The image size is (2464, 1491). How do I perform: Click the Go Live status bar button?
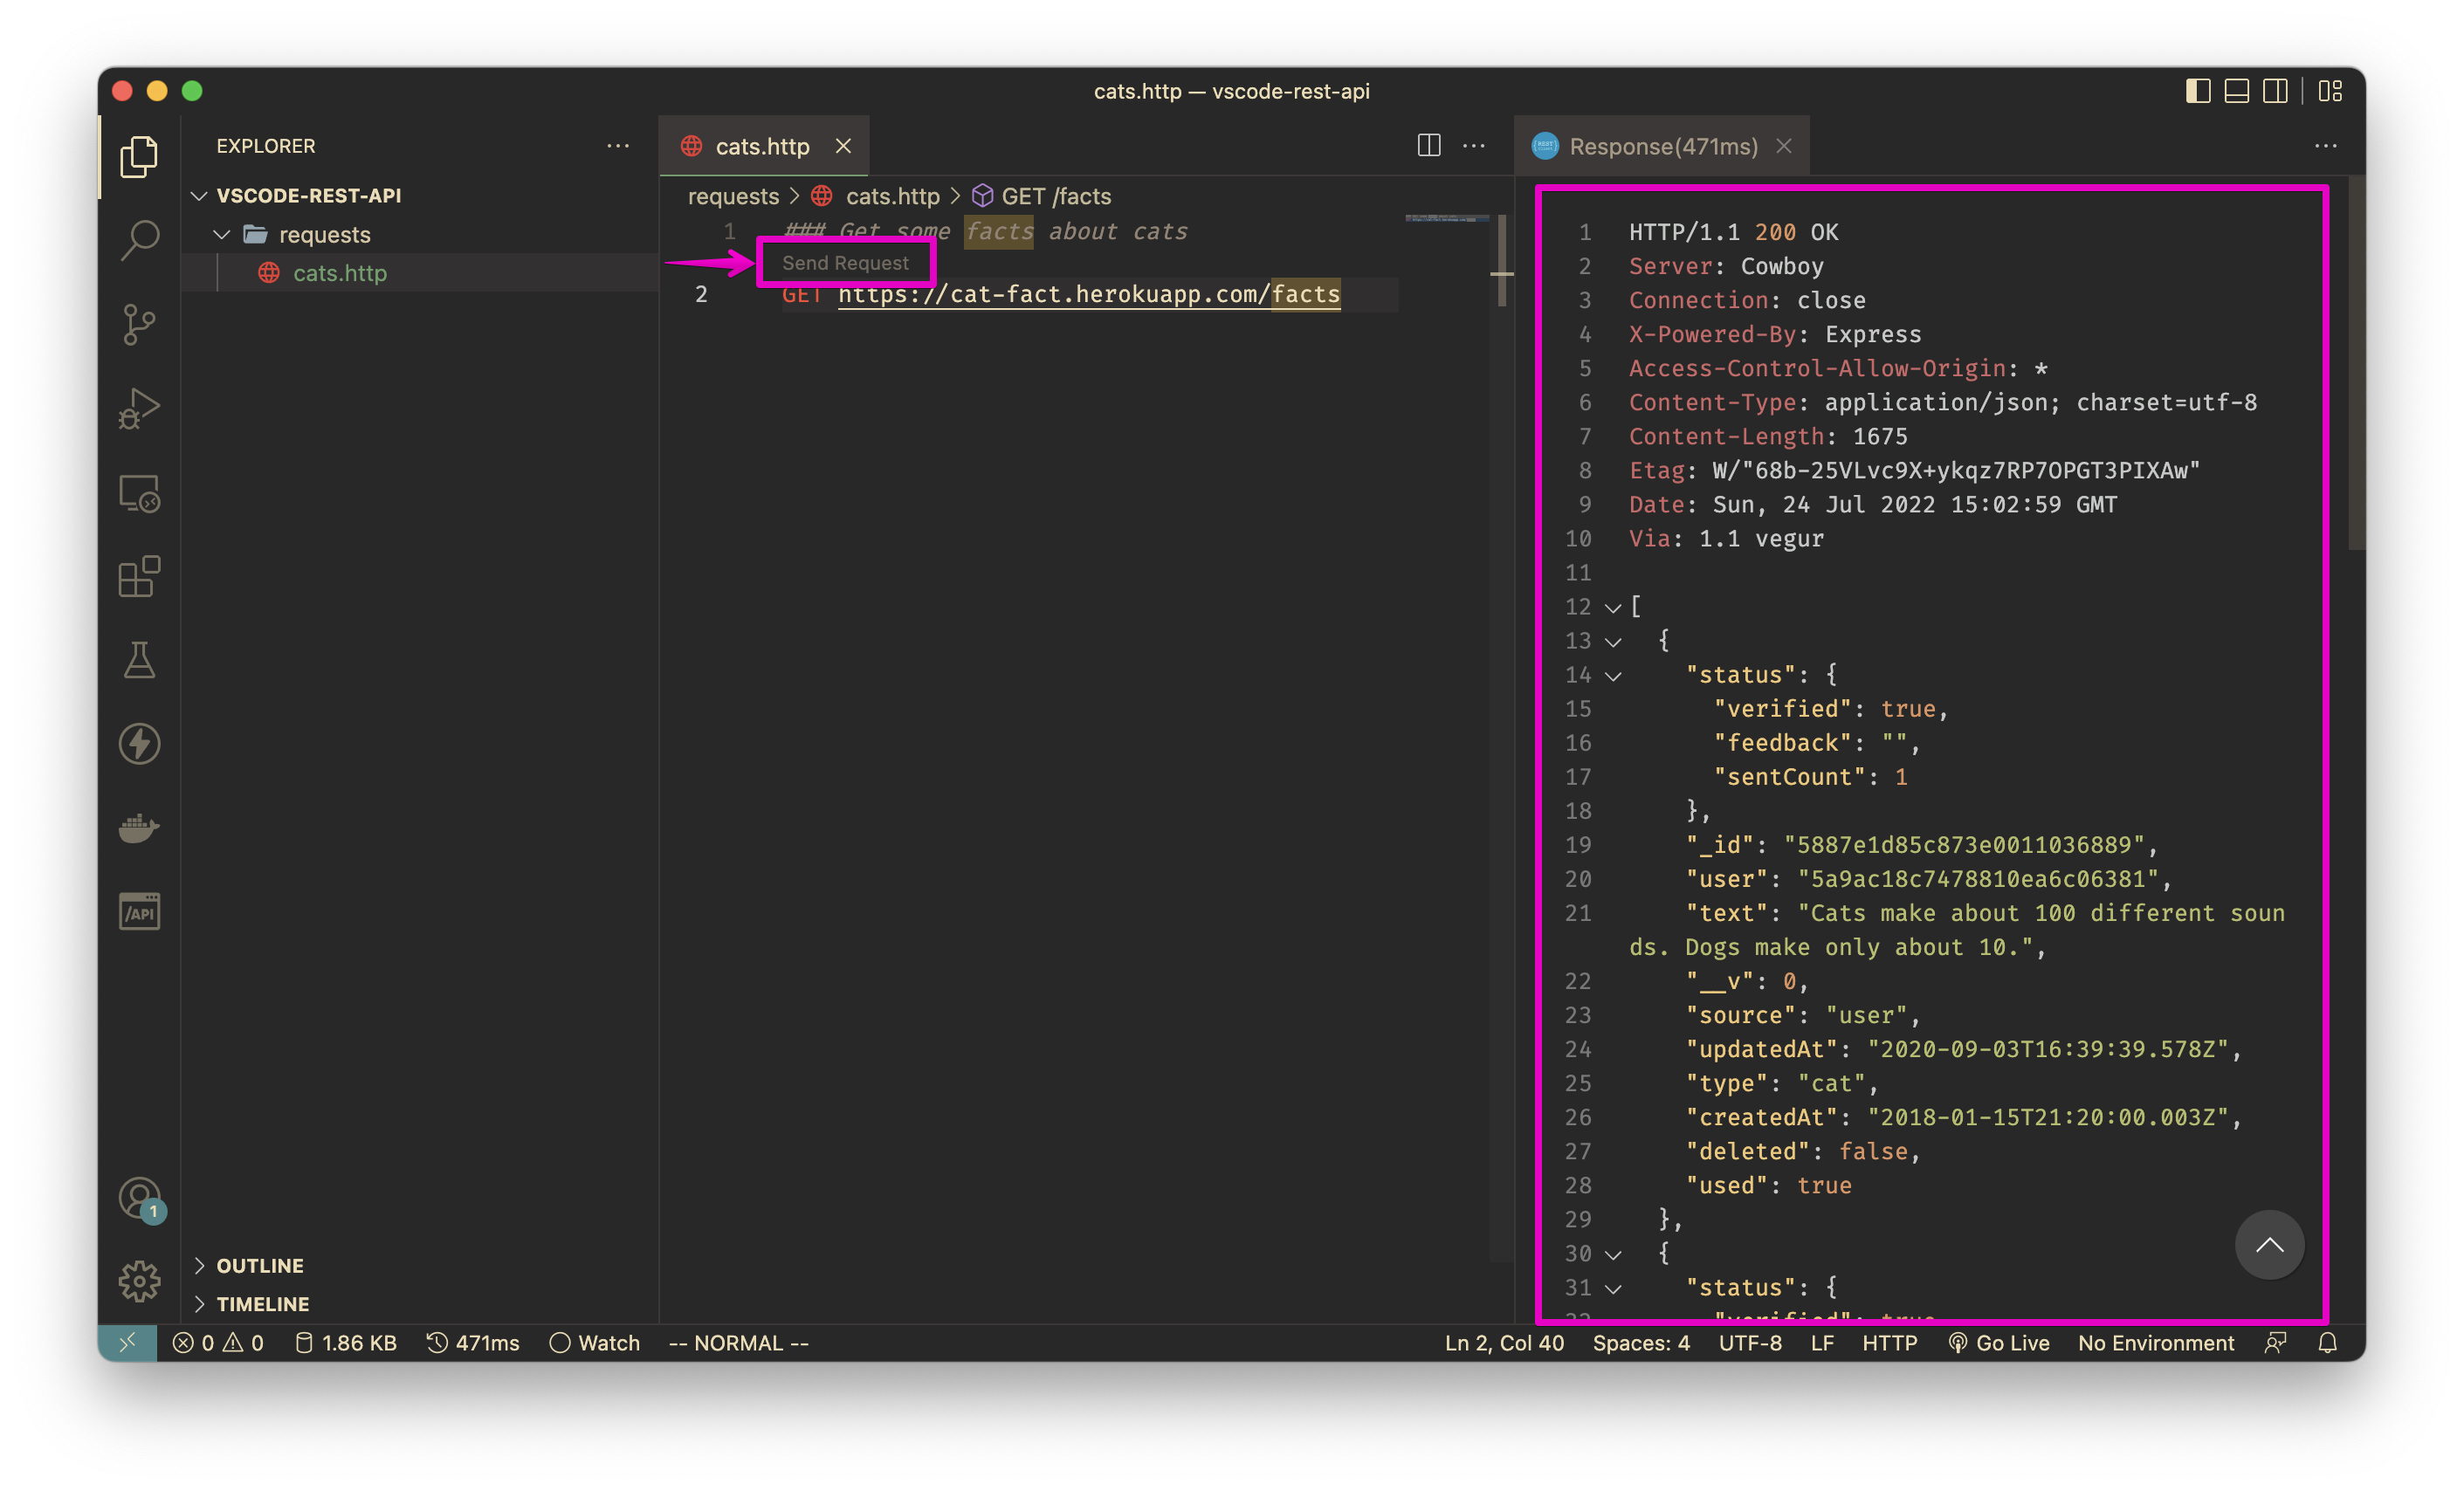[x=1998, y=1342]
